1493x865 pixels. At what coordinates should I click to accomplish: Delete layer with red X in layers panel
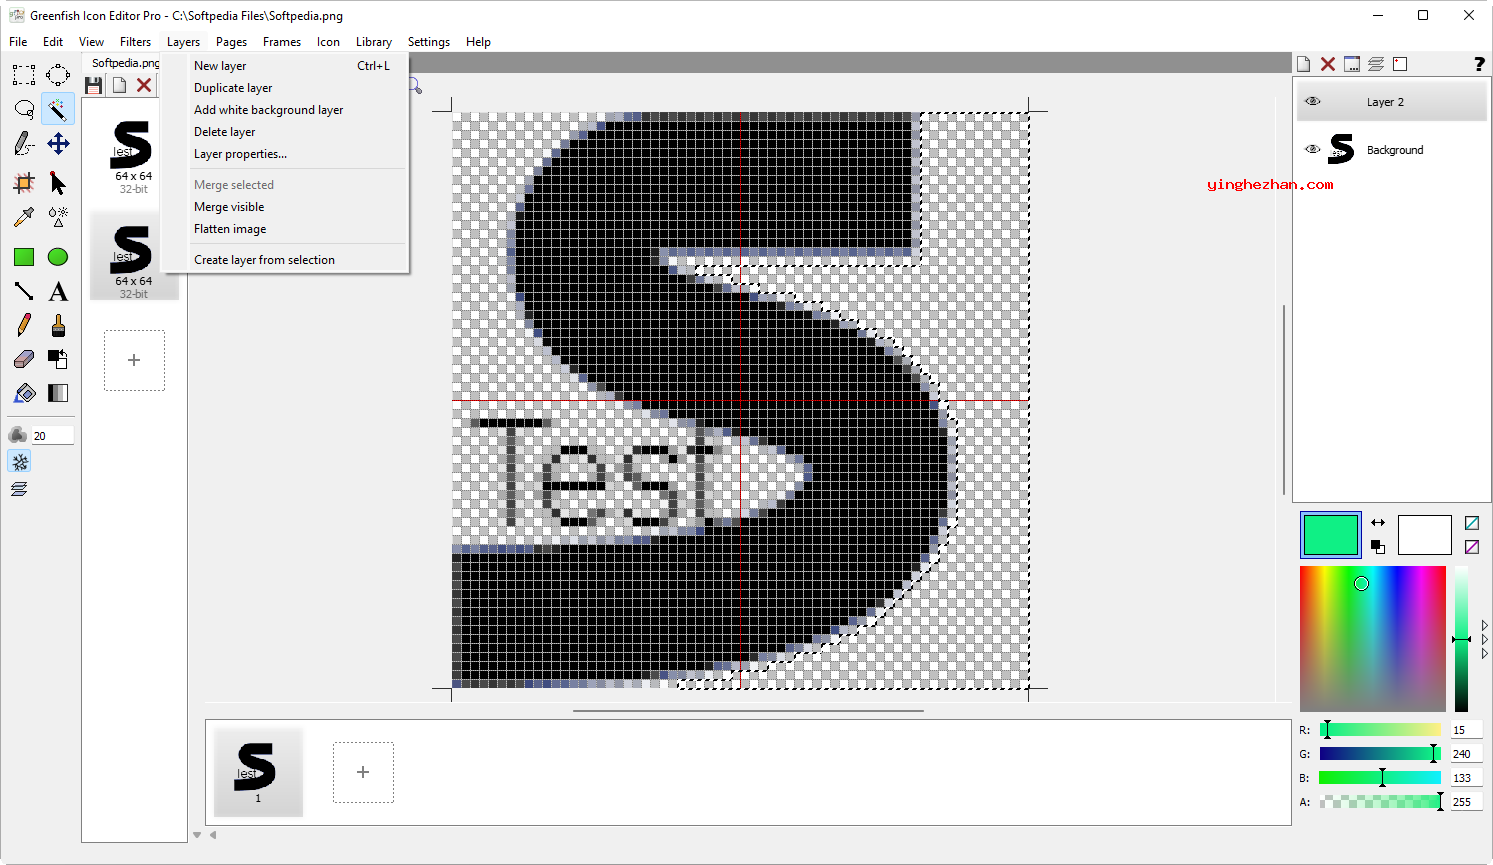pyautogui.click(x=1328, y=64)
